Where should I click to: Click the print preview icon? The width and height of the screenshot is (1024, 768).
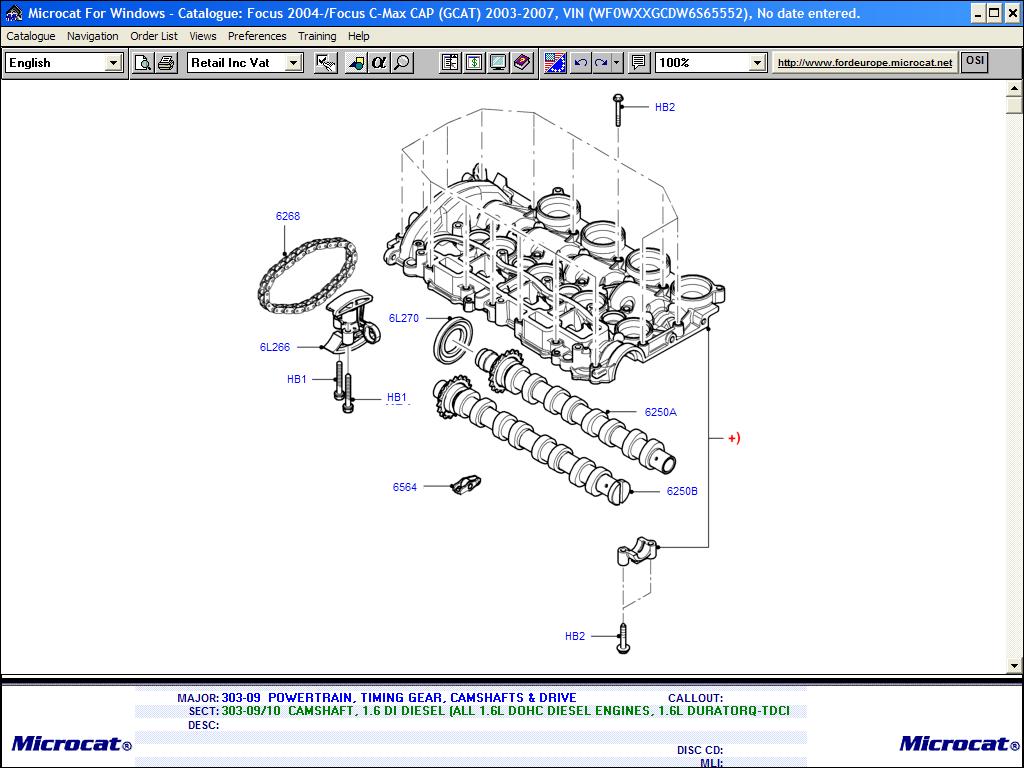[x=144, y=63]
